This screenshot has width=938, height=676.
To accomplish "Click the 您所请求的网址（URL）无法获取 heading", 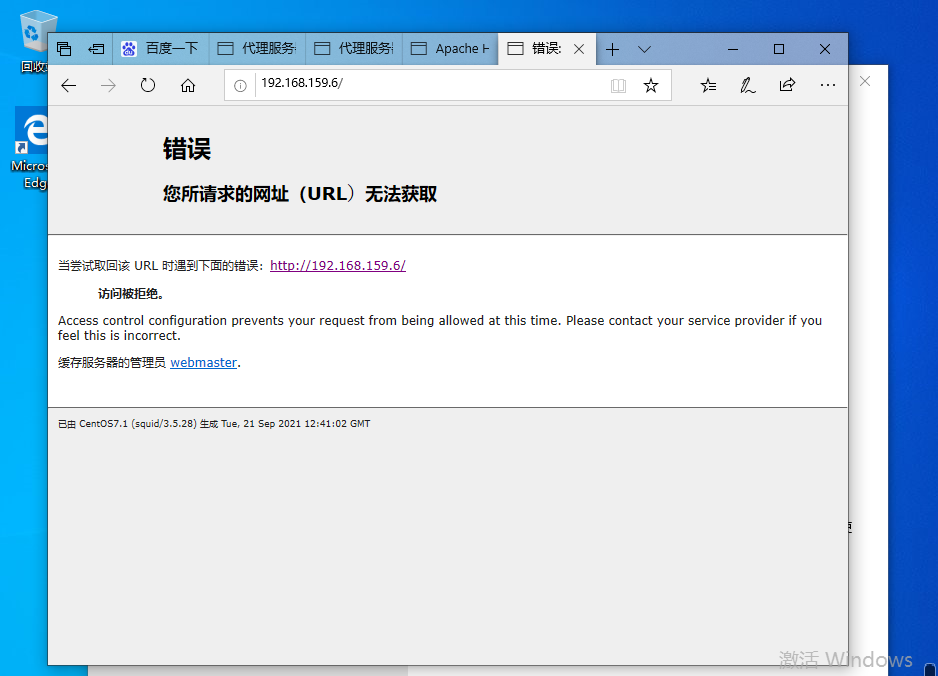I will [x=300, y=194].
